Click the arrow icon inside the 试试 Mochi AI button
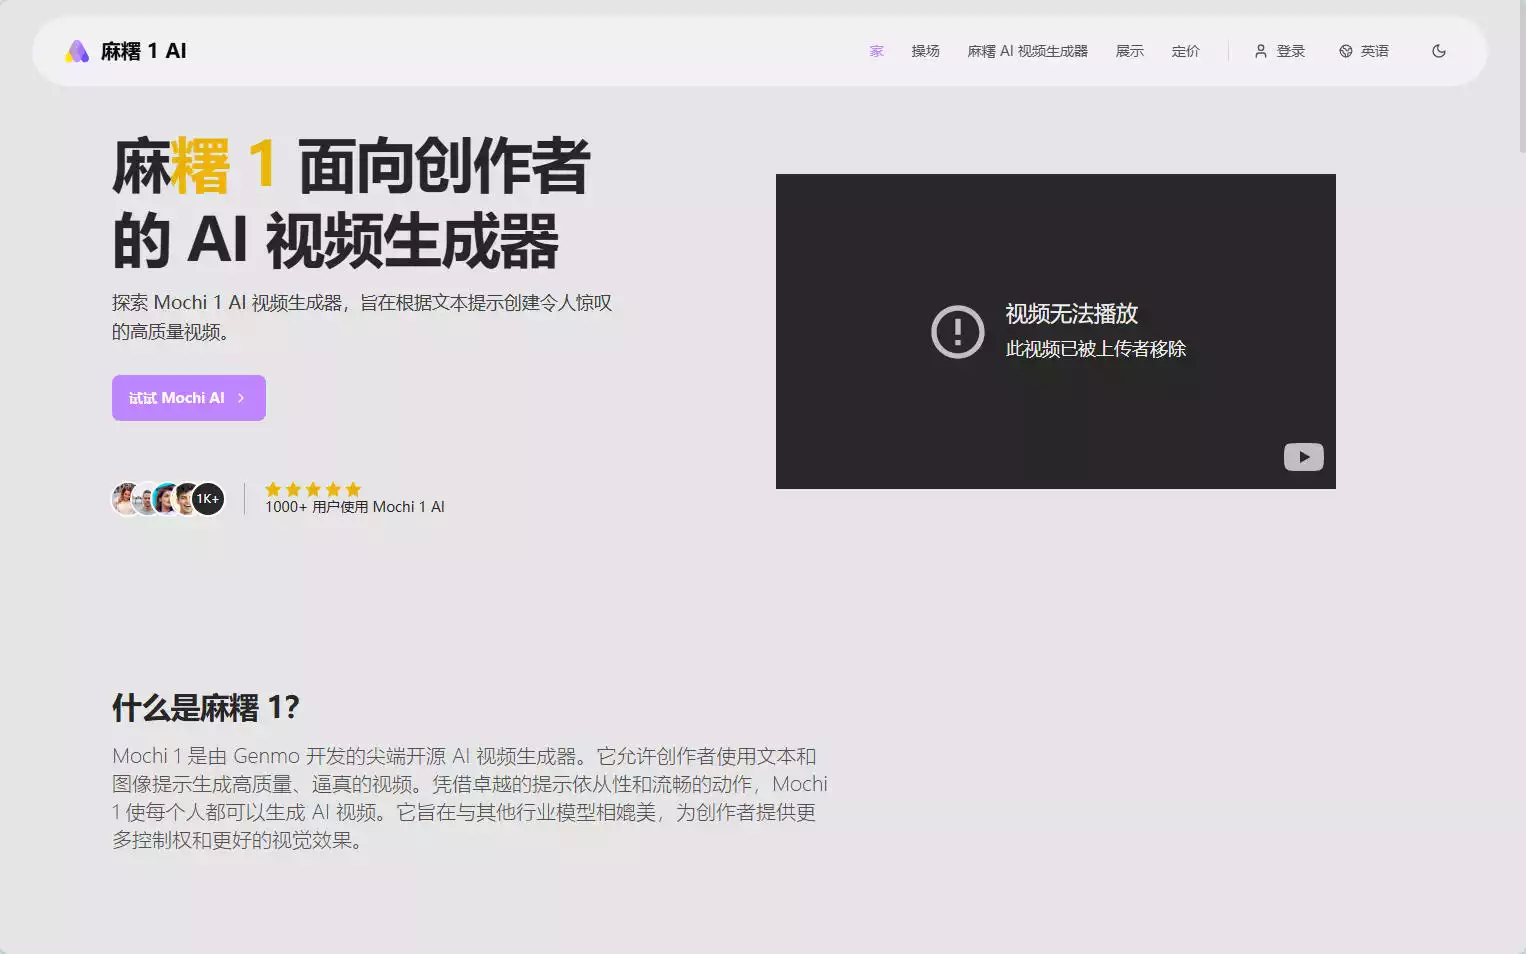Image resolution: width=1526 pixels, height=954 pixels. pyautogui.click(x=240, y=398)
